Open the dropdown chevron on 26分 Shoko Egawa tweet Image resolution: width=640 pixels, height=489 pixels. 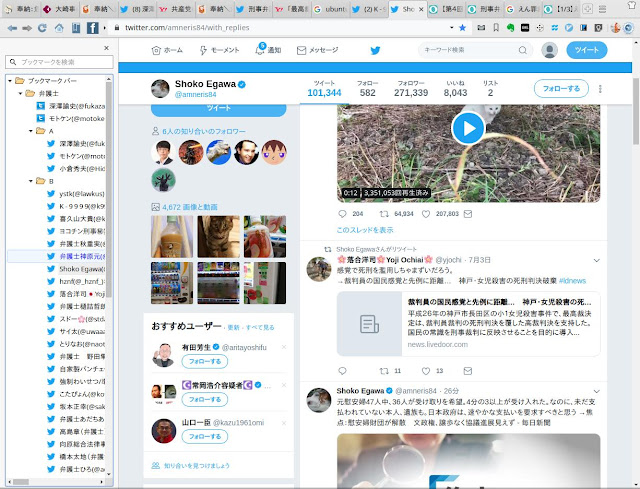(596, 391)
